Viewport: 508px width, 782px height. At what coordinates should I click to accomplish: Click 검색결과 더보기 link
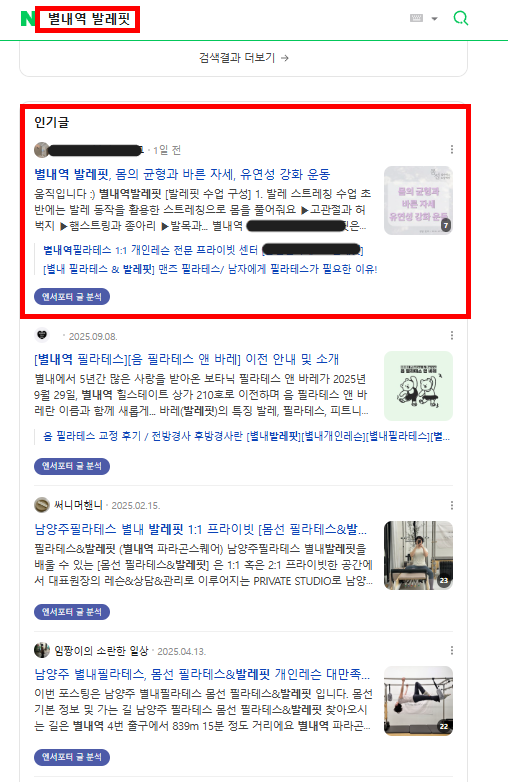(x=244, y=58)
